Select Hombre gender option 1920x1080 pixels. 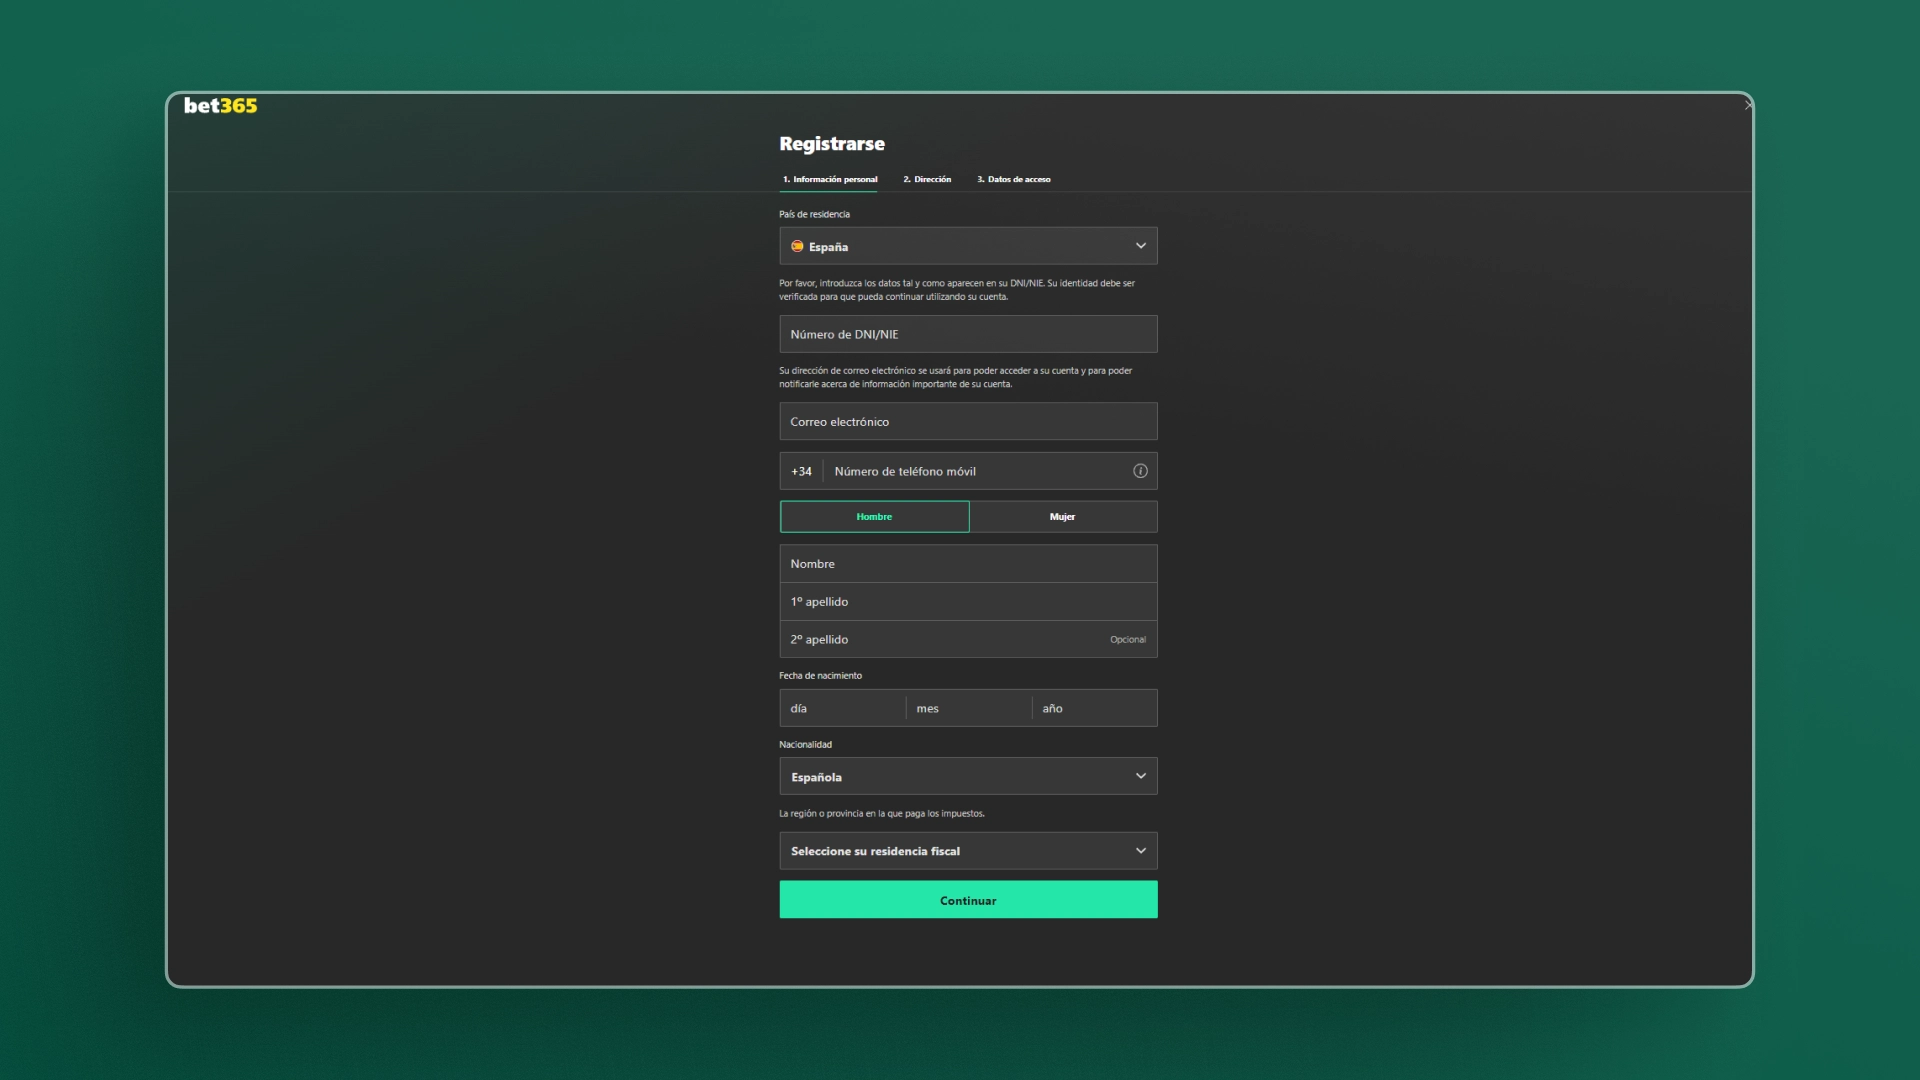pyautogui.click(x=874, y=517)
